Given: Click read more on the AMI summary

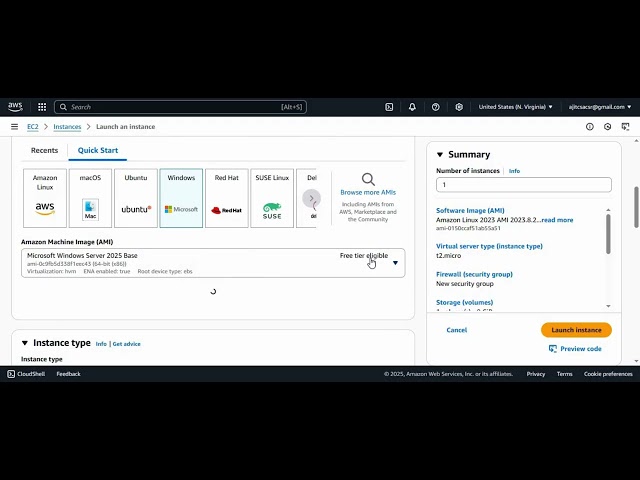Looking at the screenshot, I should 557,220.
